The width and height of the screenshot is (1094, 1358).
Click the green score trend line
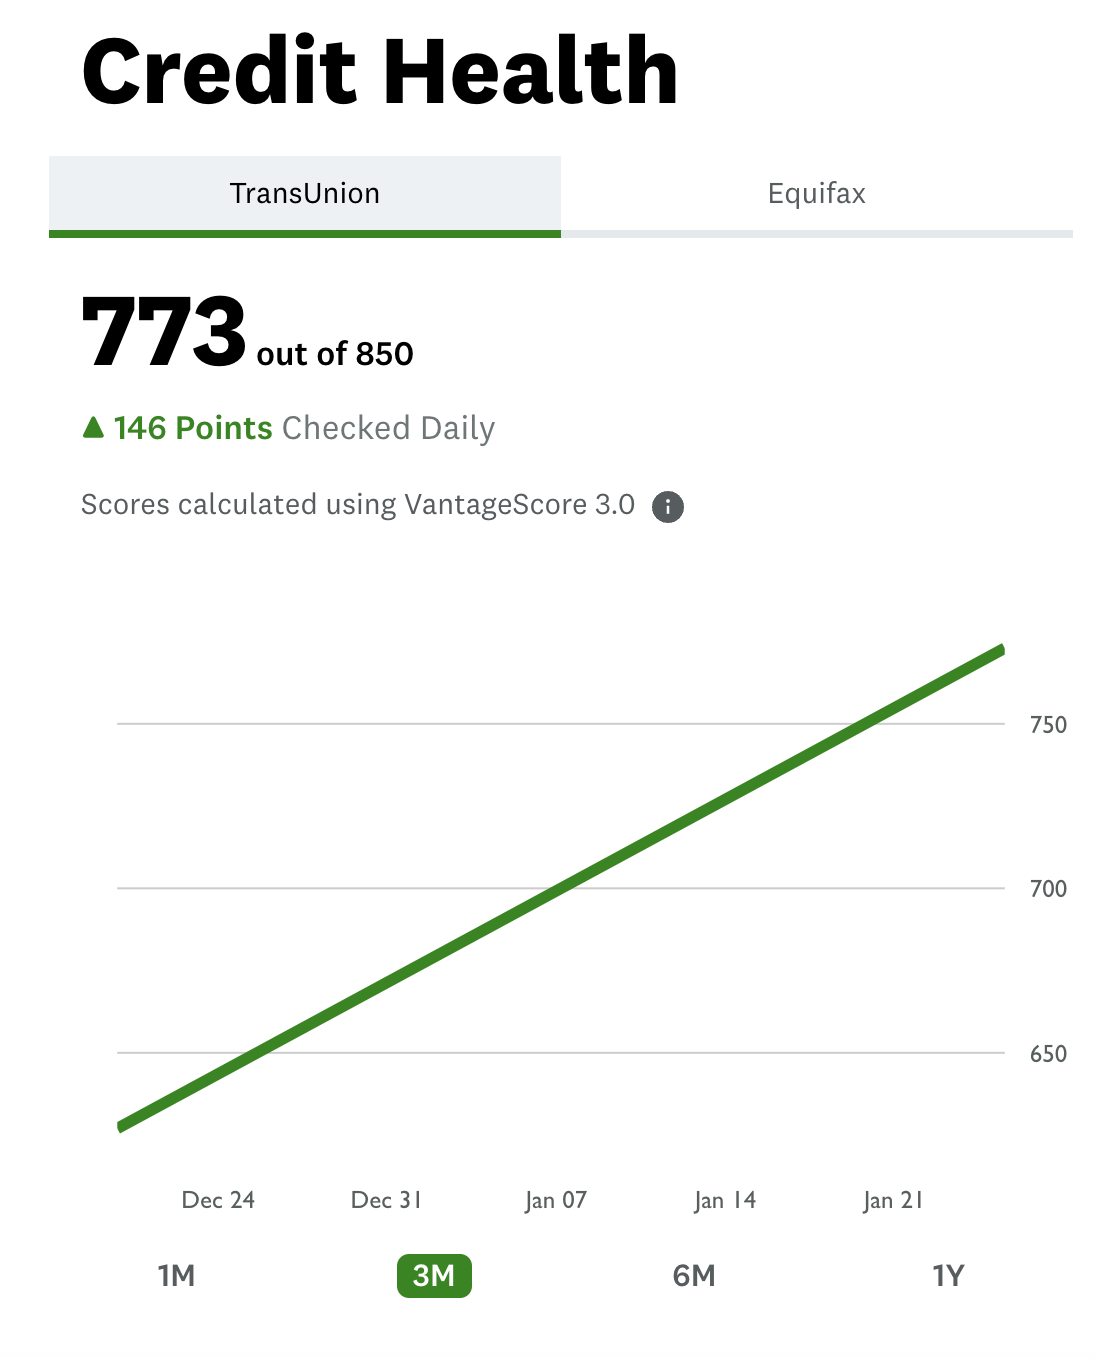pyautogui.click(x=560, y=888)
